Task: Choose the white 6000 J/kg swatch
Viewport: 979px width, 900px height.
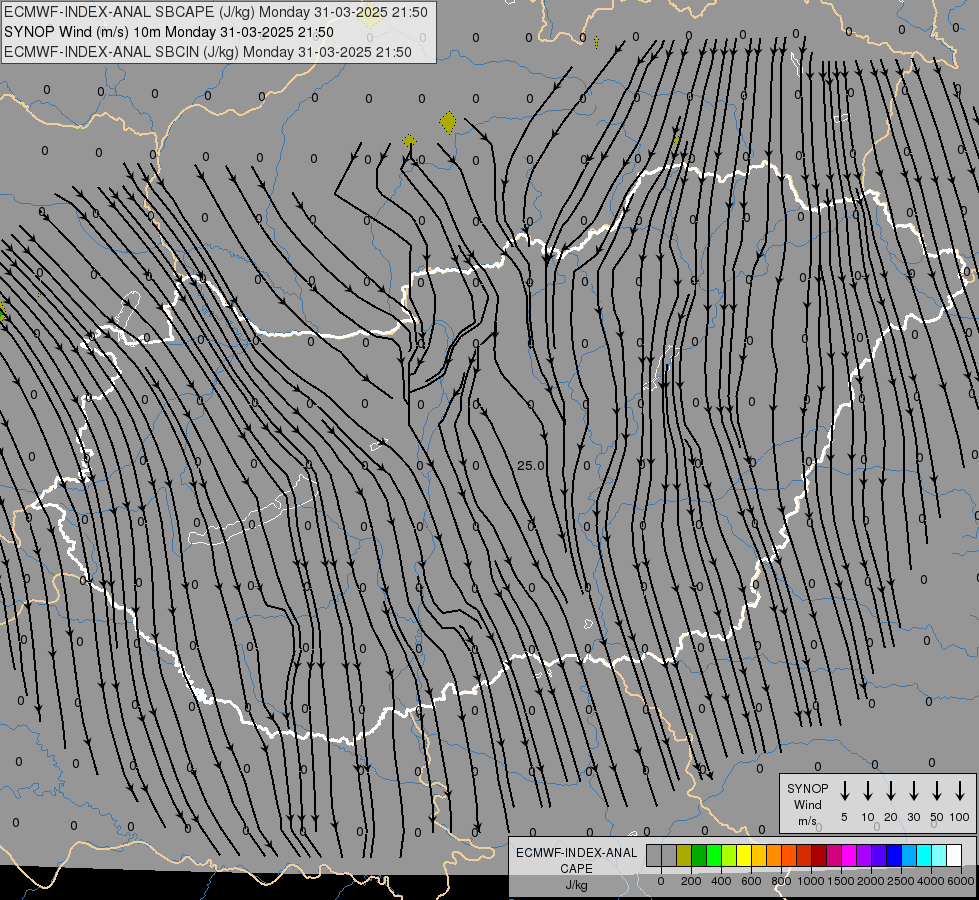Action: pos(953,856)
